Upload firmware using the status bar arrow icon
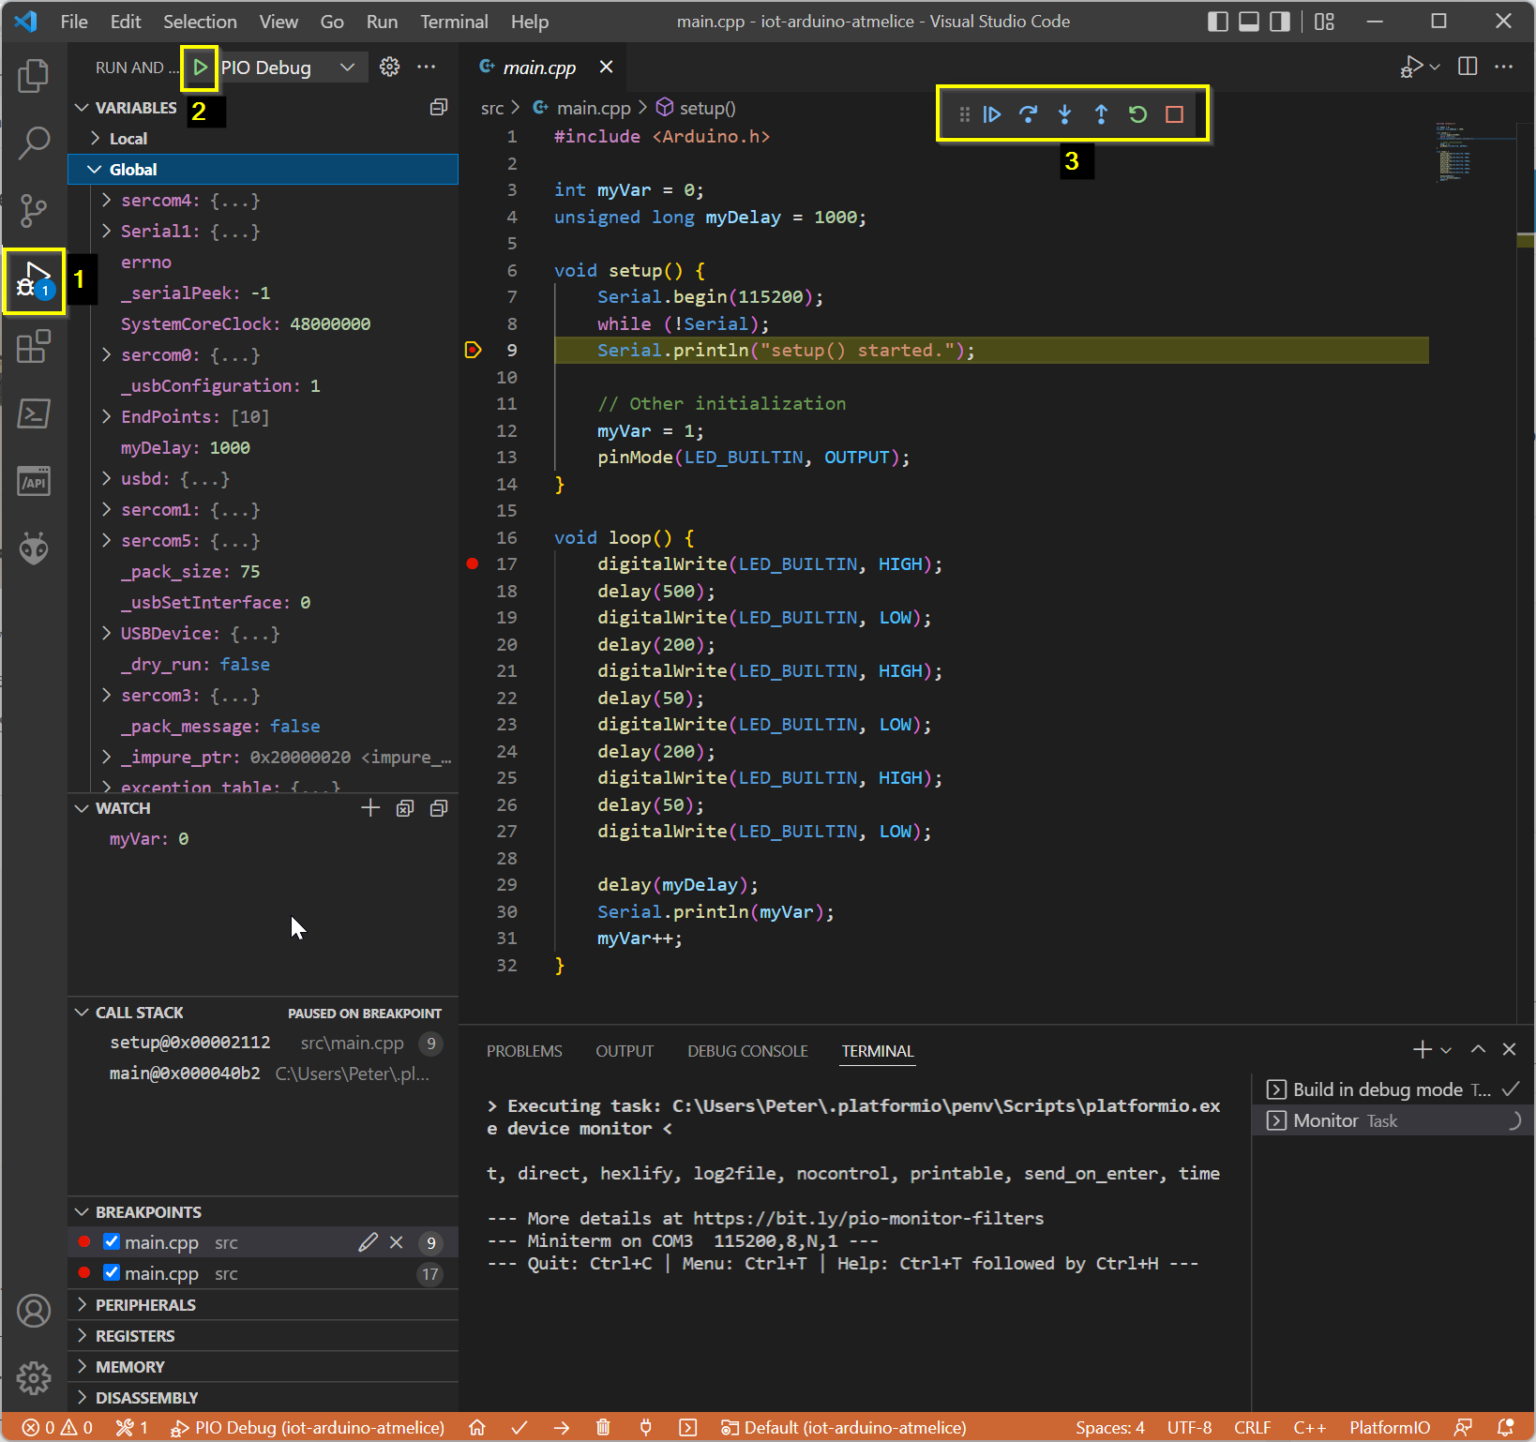 tap(561, 1427)
